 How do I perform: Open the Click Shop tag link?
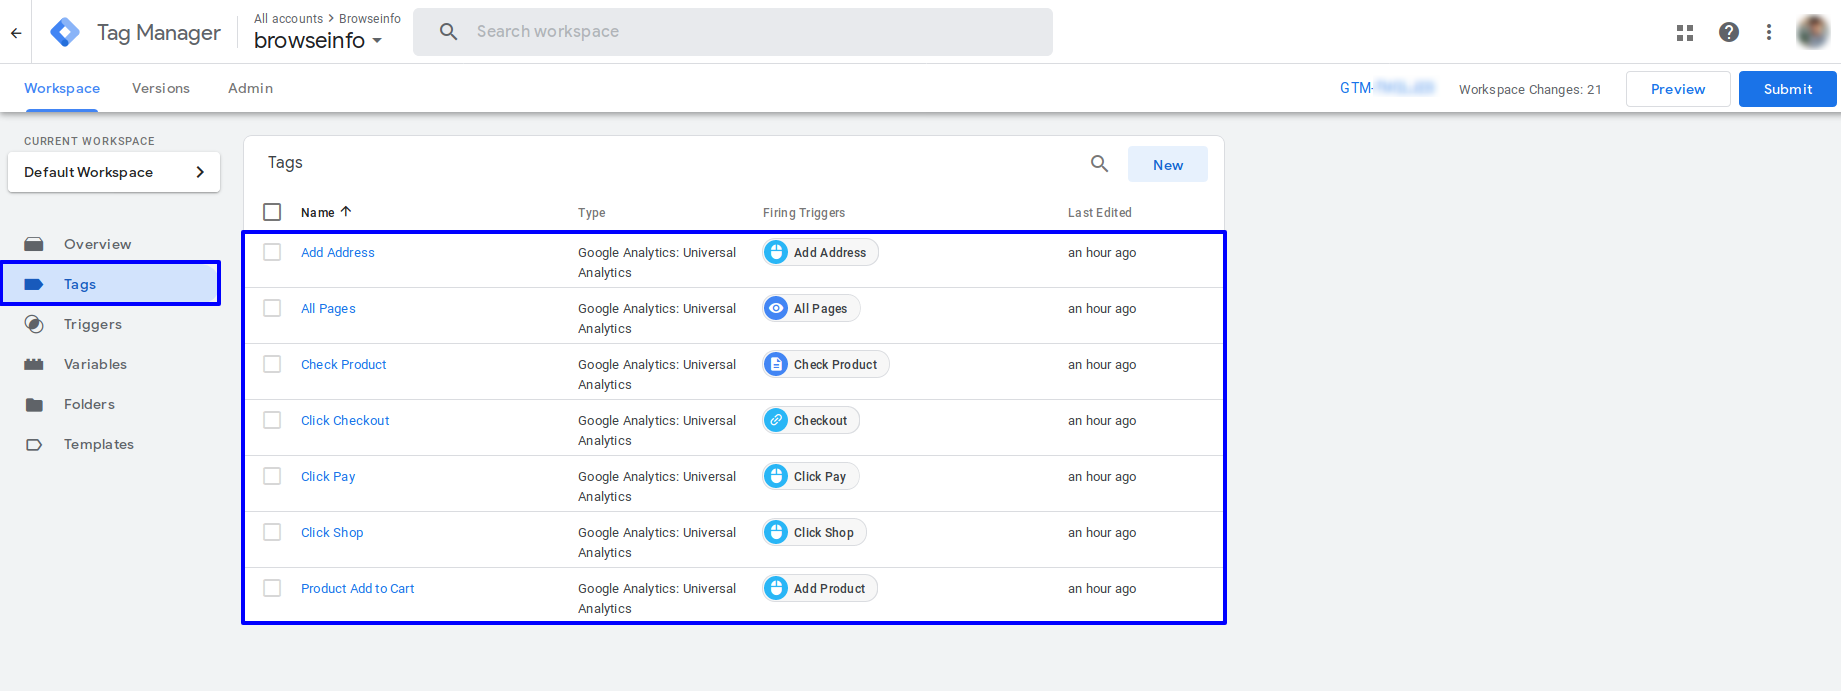click(332, 532)
